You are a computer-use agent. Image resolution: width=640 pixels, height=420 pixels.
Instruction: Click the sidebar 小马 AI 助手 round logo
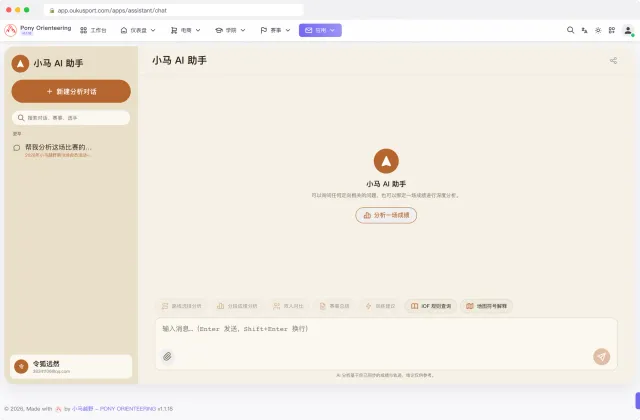(x=20, y=64)
